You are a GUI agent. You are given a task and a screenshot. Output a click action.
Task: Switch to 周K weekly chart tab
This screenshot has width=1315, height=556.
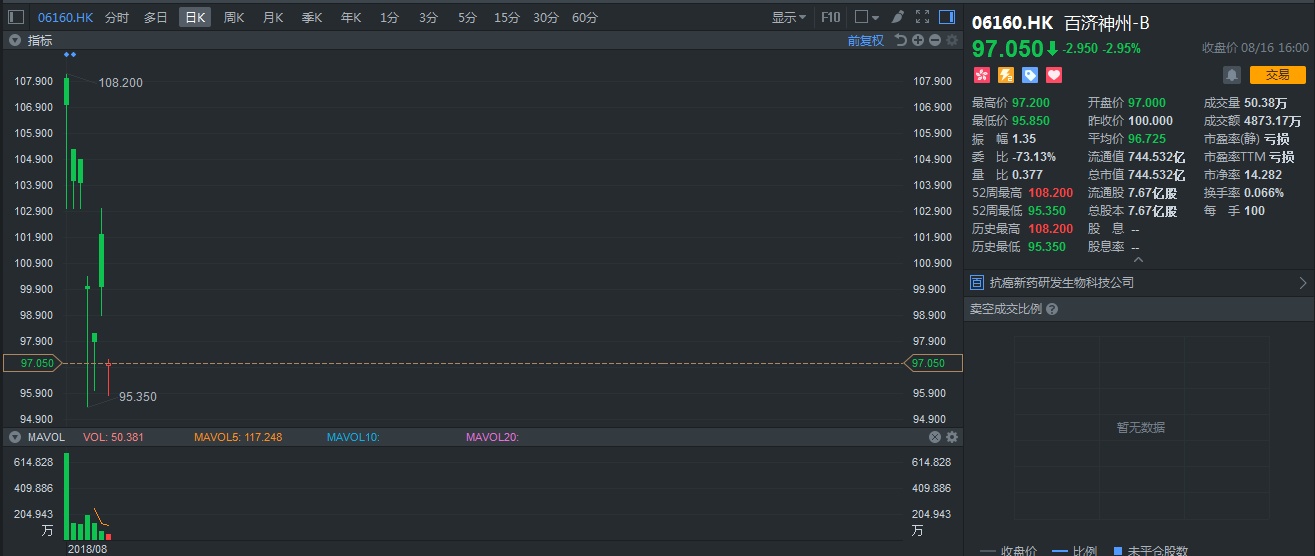pyautogui.click(x=234, y=17)
